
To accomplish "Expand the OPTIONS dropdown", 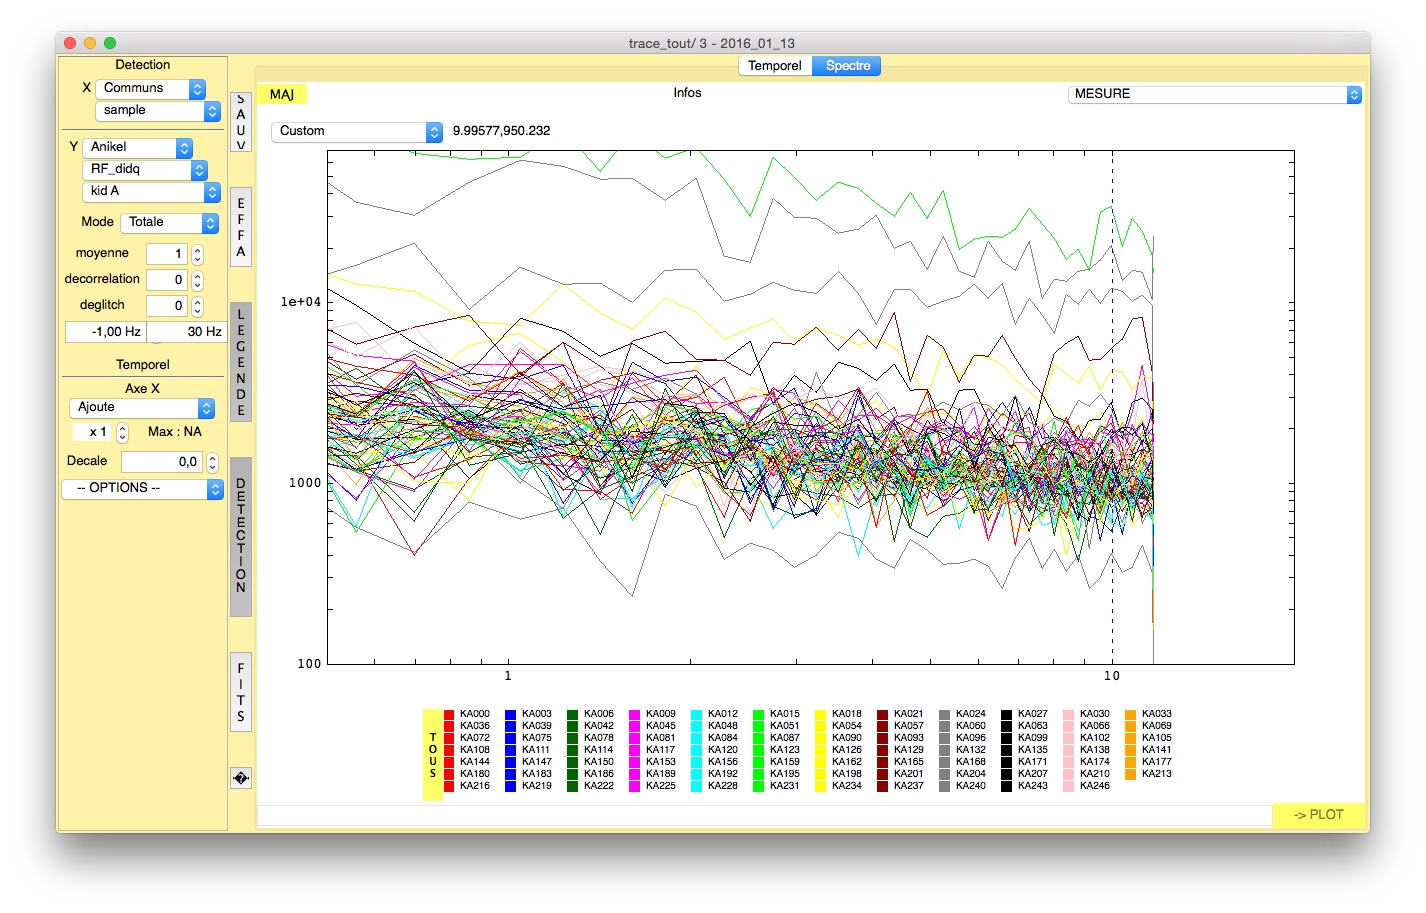I will click(x=142, y=488).
